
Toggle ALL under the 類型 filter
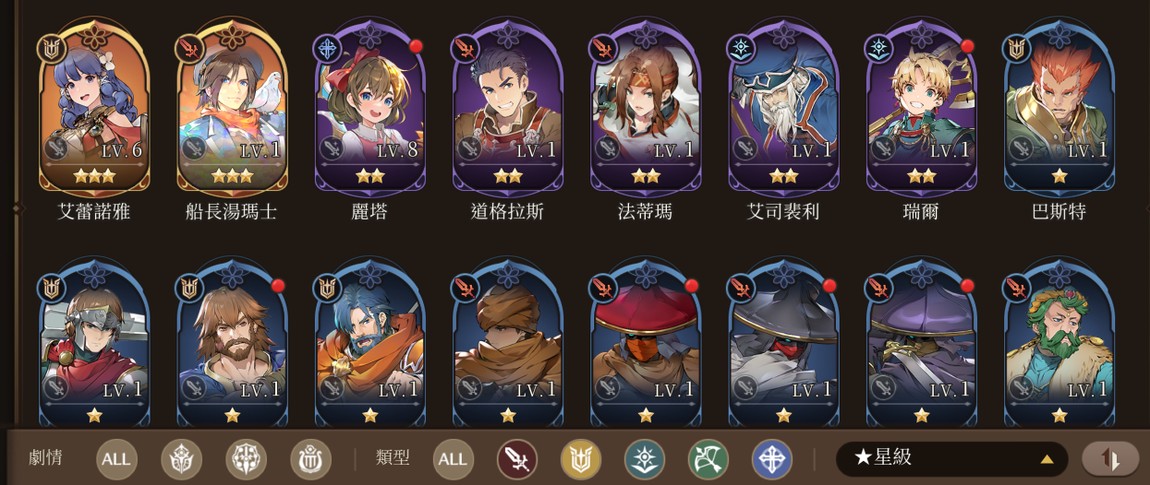point(453,459)
